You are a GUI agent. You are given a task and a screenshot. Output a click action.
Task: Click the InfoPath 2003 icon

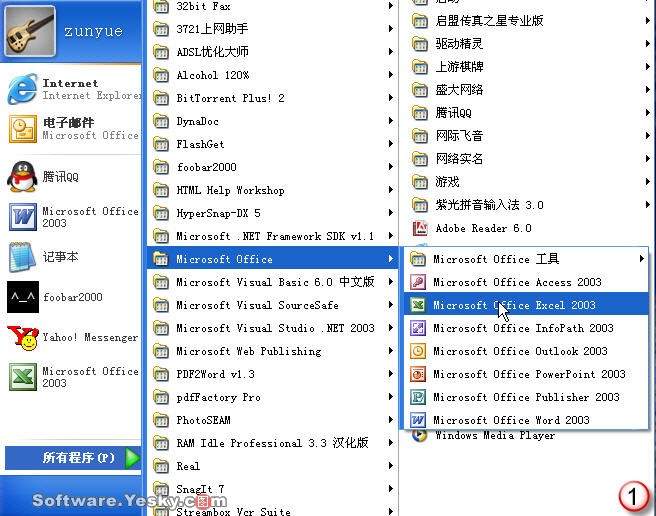418,328
